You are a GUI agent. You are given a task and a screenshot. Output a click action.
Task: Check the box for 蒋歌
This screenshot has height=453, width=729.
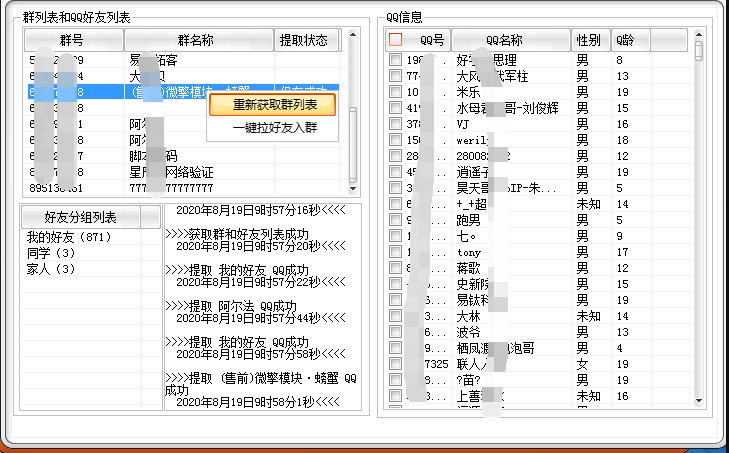(x=396, y=267)
